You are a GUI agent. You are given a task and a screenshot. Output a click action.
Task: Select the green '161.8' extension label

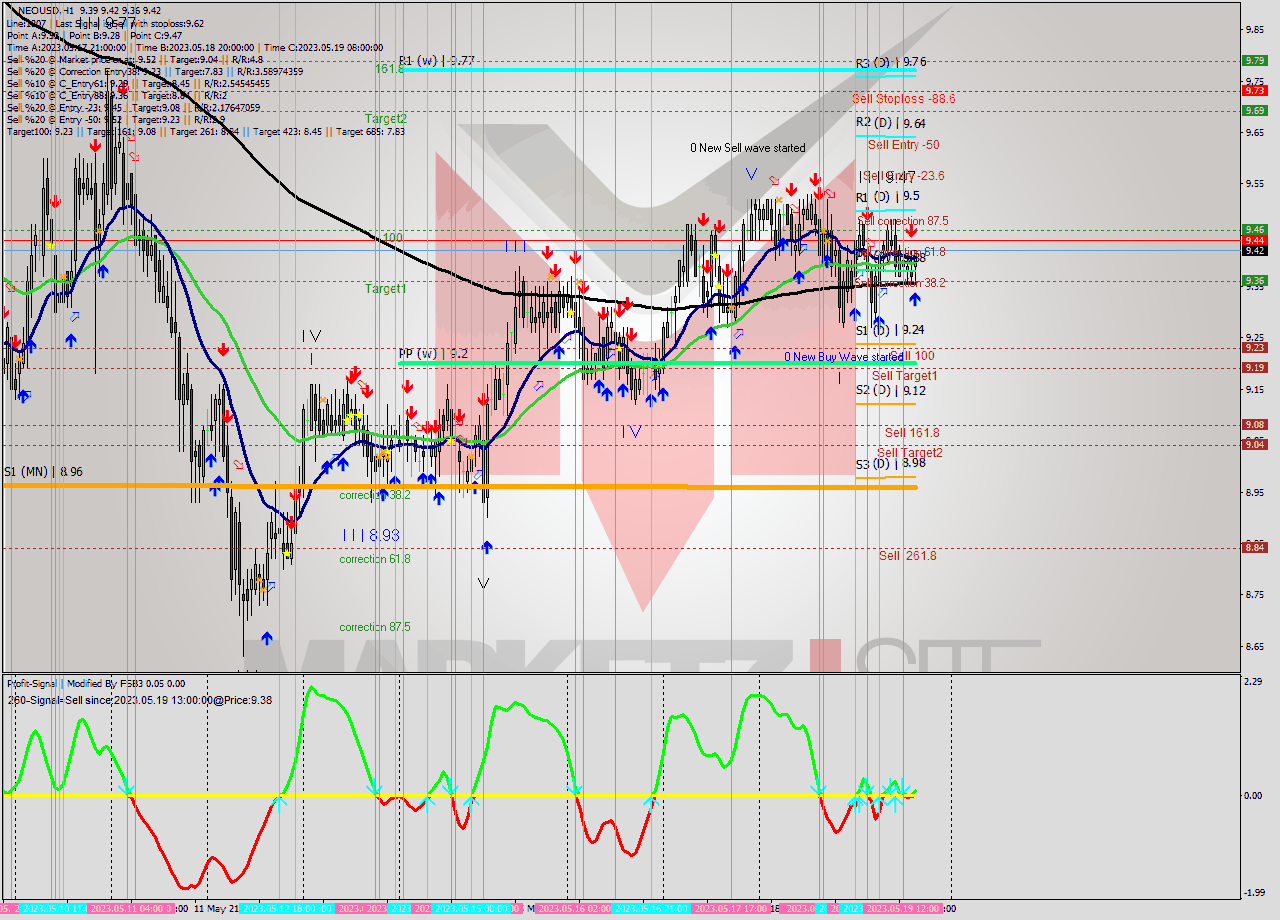click(x=389, y=69)
